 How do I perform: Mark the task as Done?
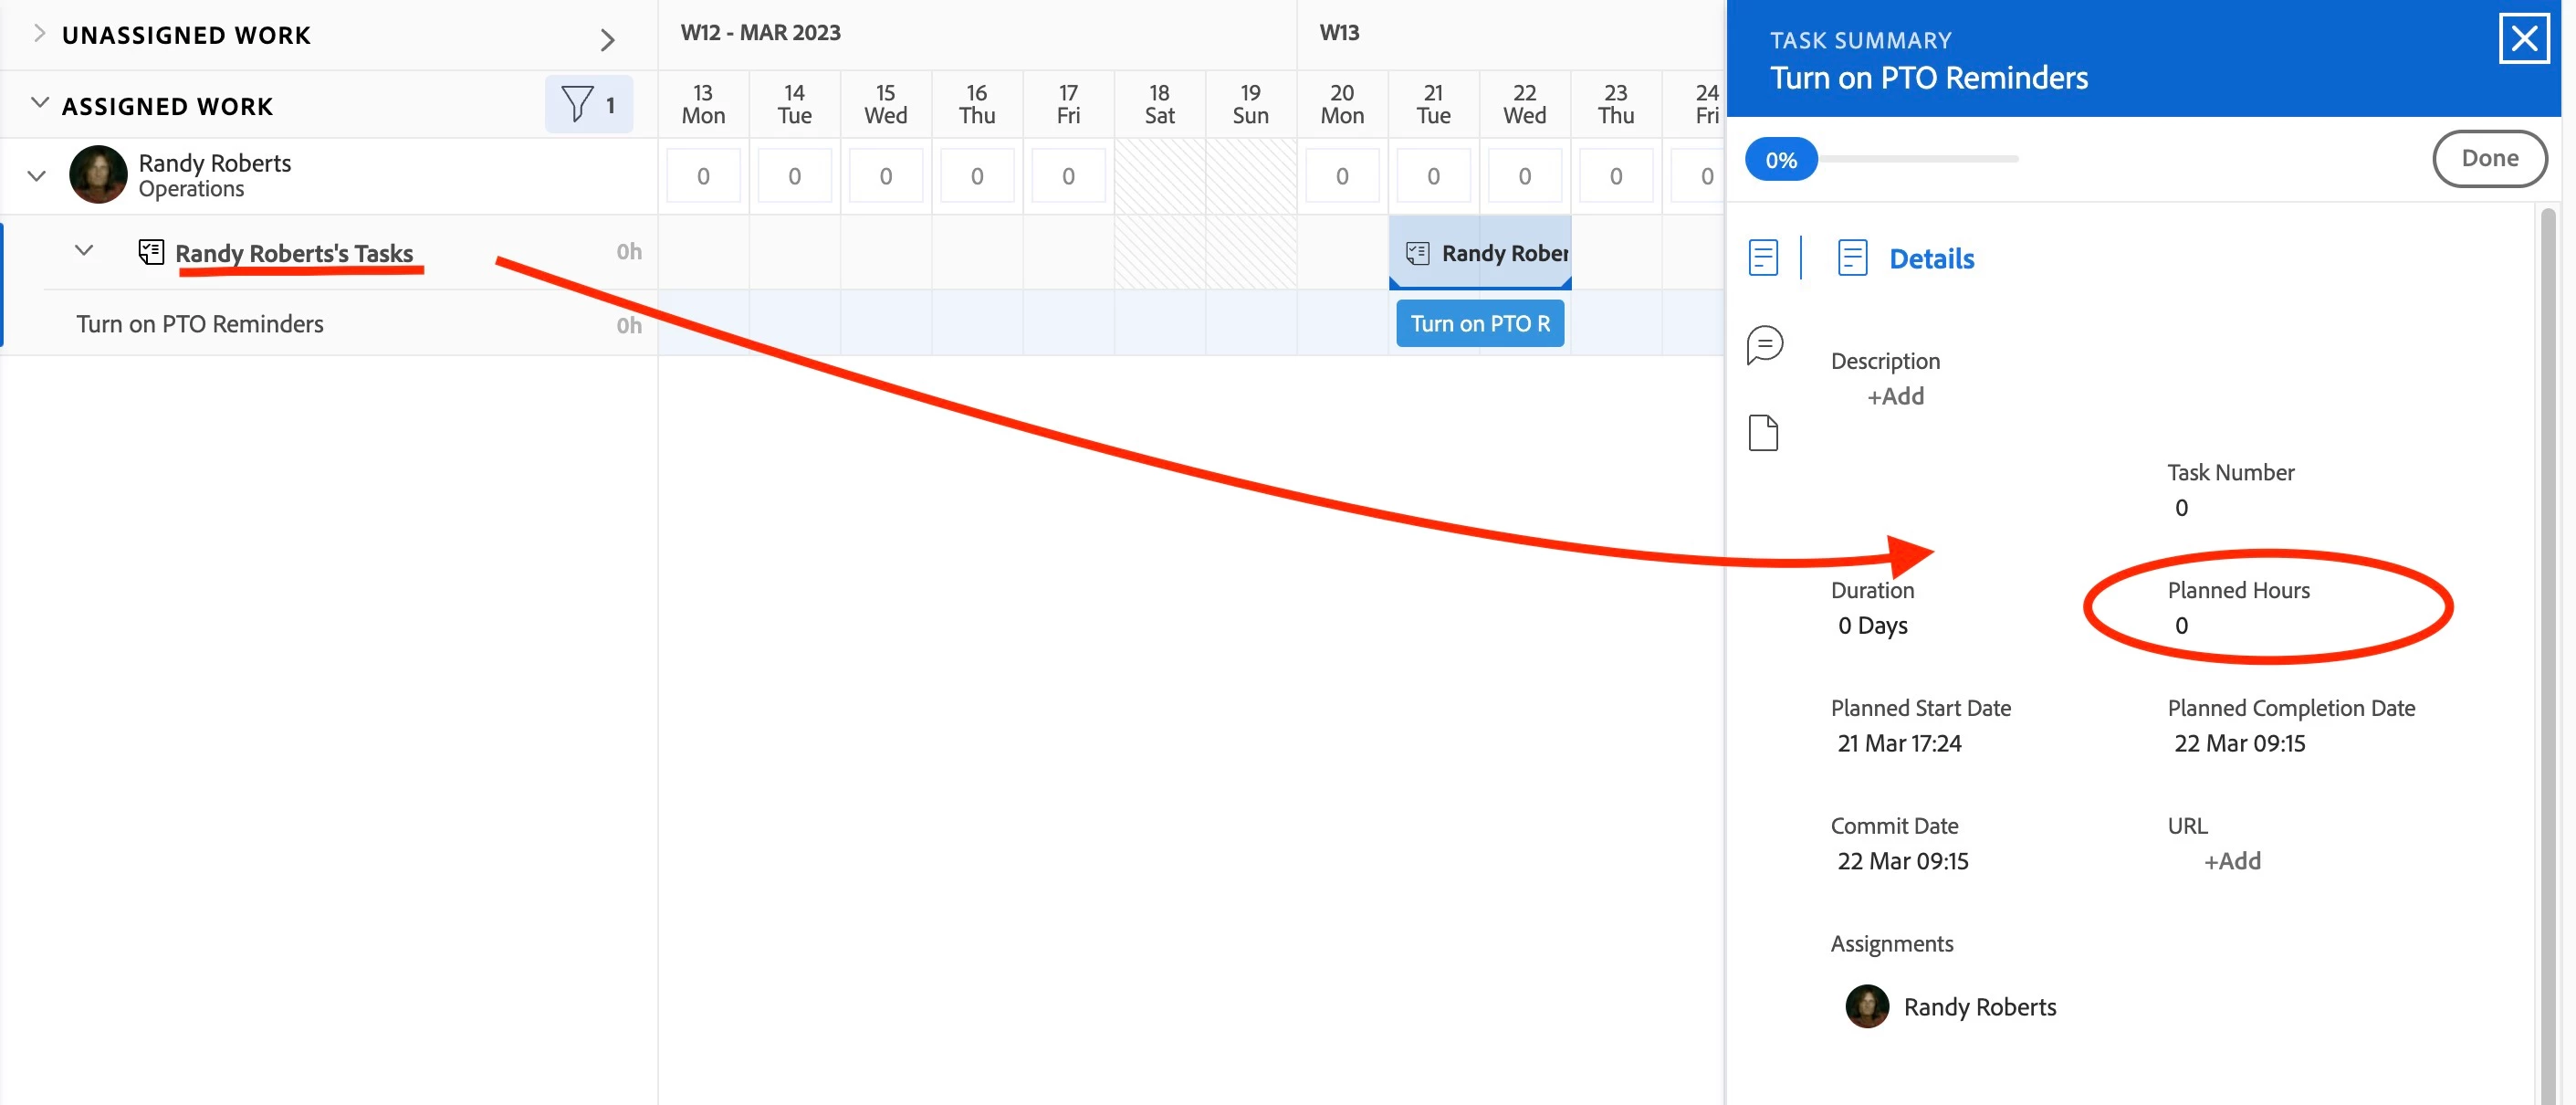[x=2488, y=158]
